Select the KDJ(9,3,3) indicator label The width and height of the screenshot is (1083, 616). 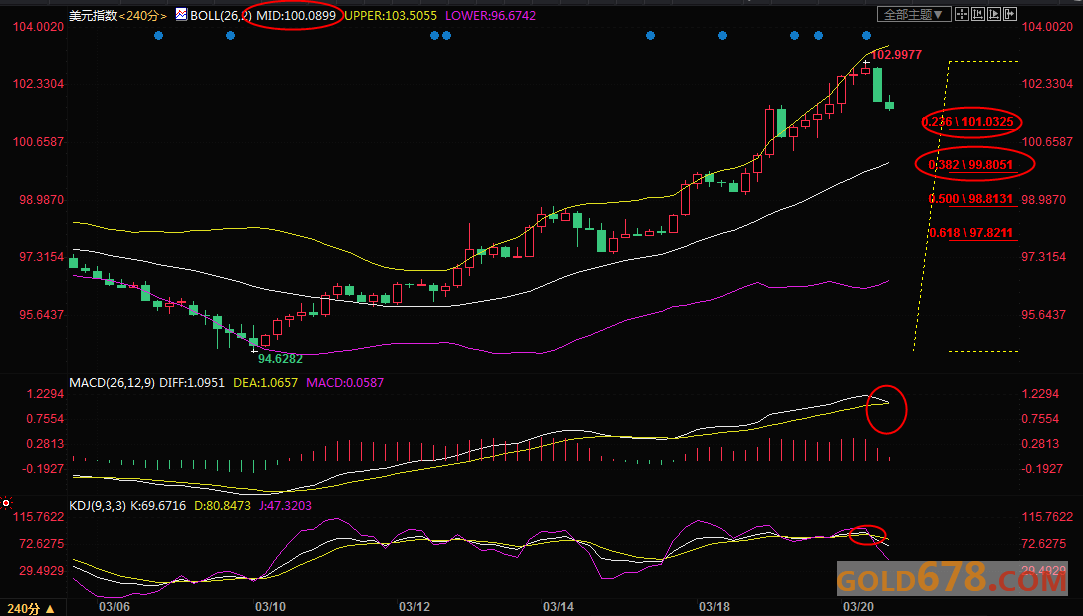pyautogui.click(x=97, y=506)
